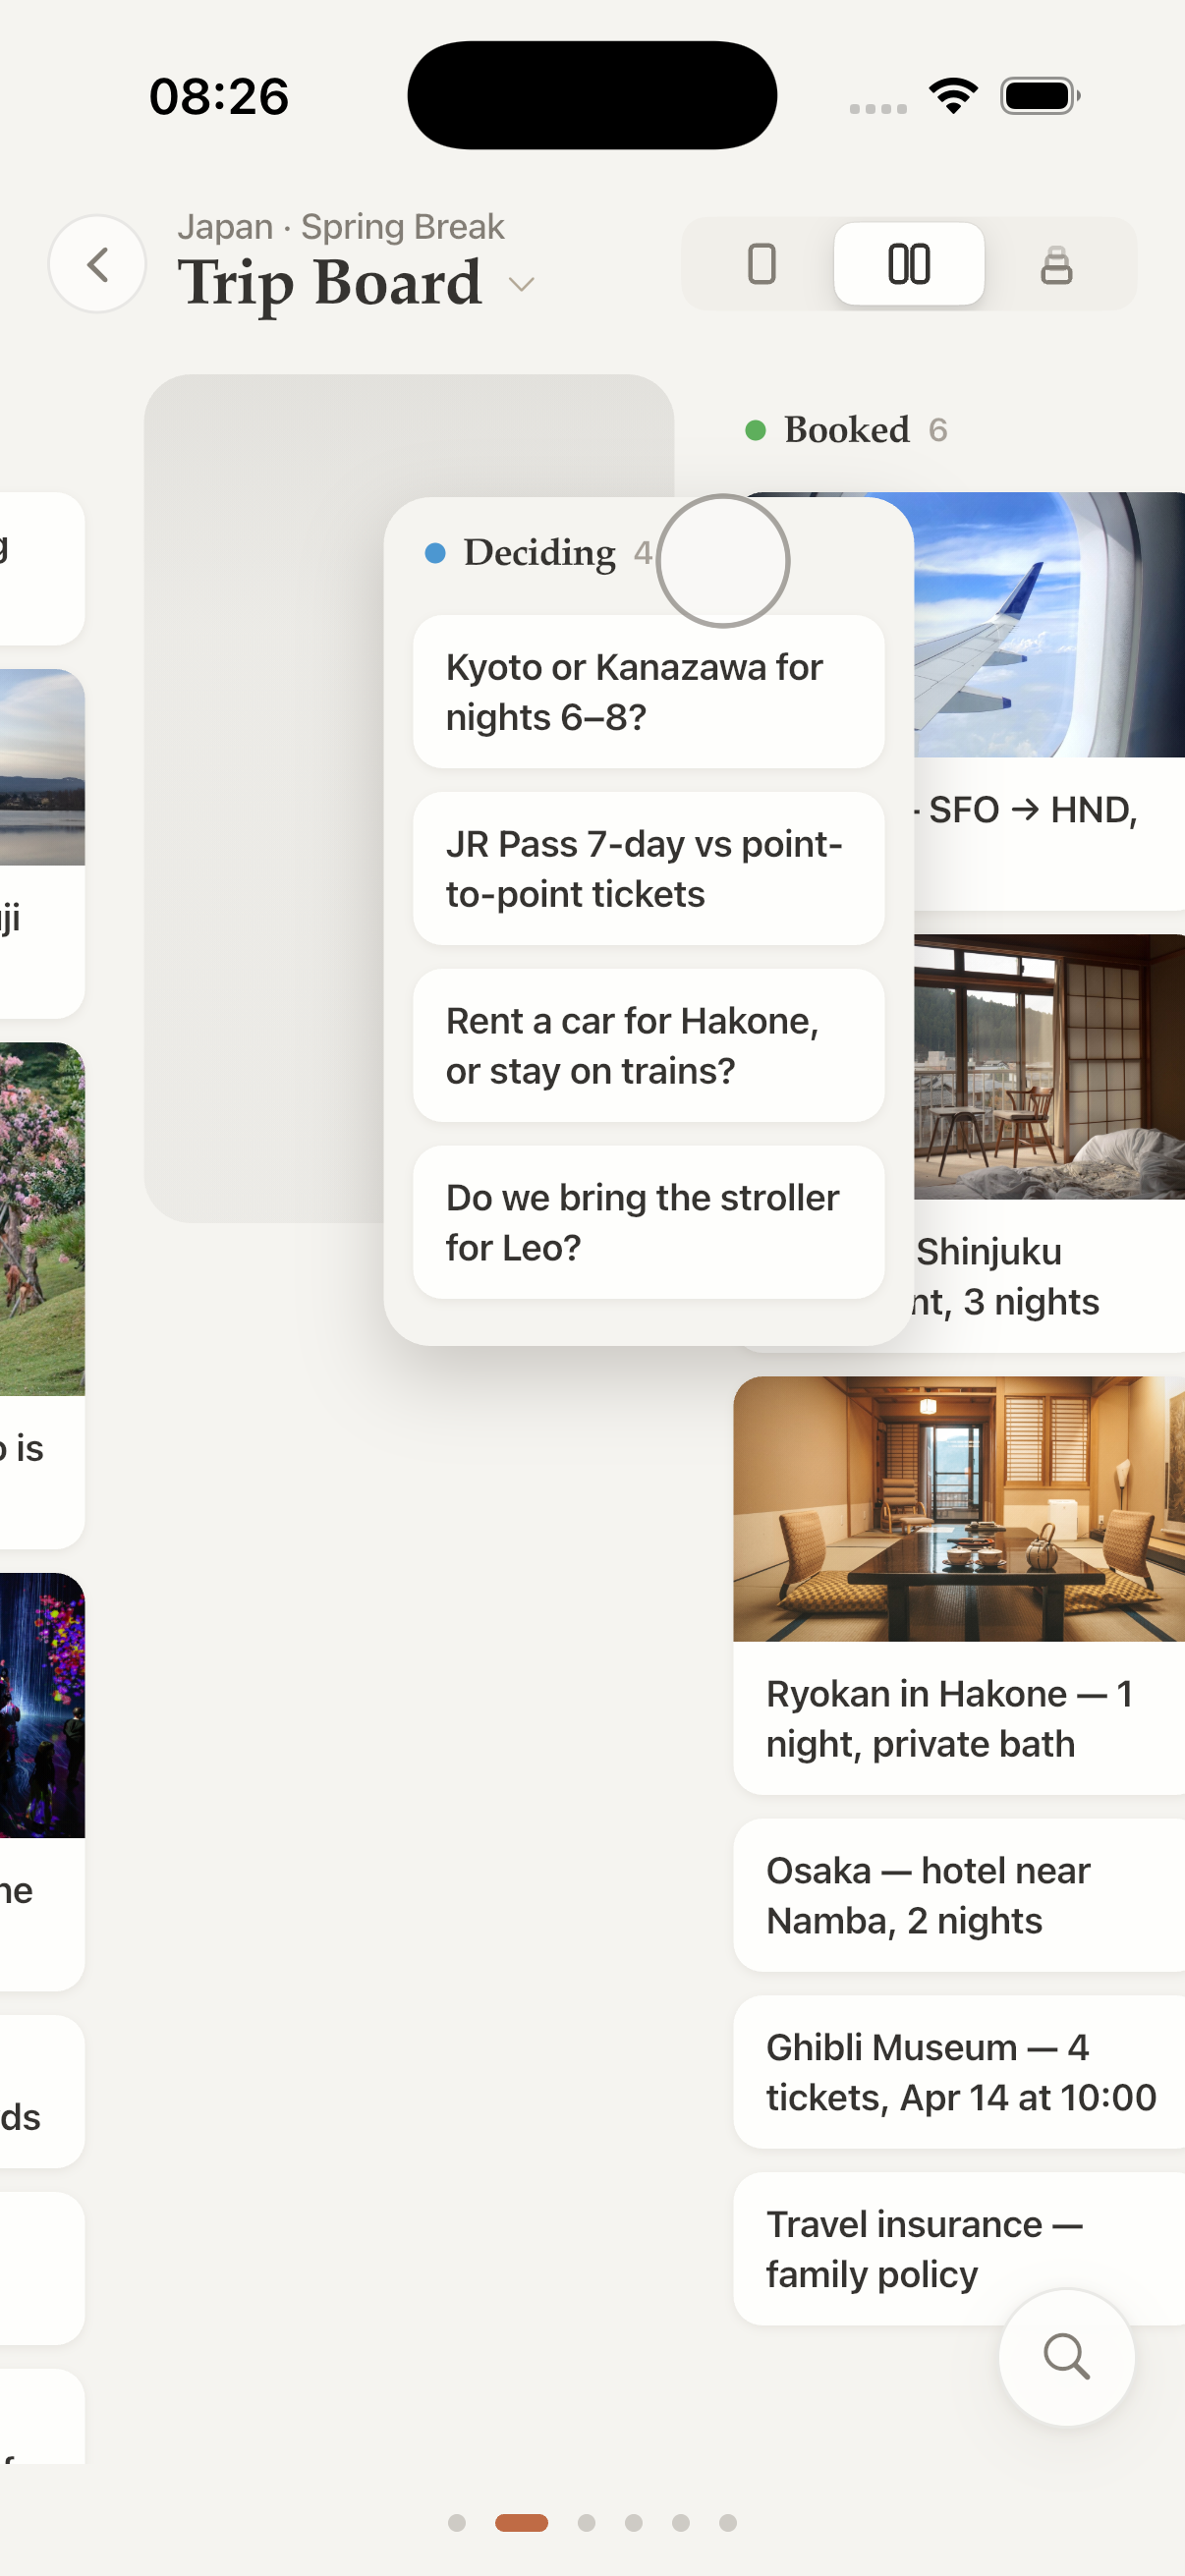Tap the back arrow button
This screenshot has height=2576, width=1185.
click(x=97, y=265)
